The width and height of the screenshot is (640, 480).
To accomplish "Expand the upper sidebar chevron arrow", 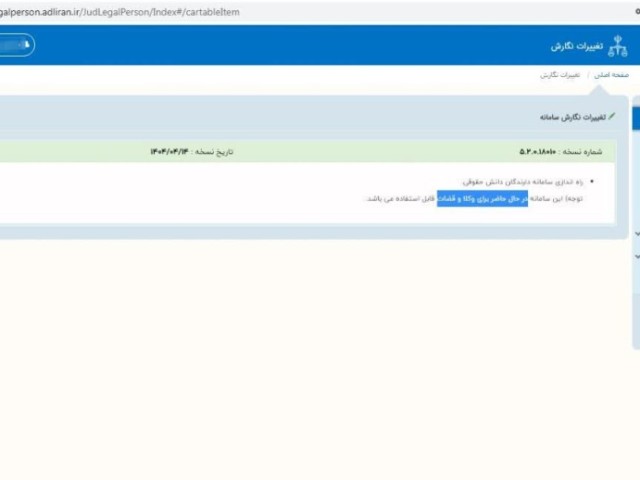I will [x=637, y=233].
